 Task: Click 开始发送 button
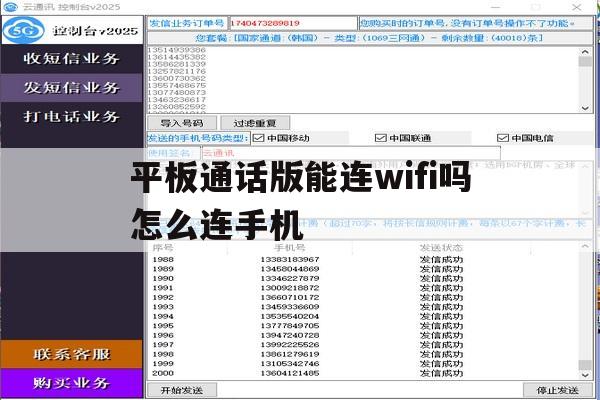pos(182,390)
